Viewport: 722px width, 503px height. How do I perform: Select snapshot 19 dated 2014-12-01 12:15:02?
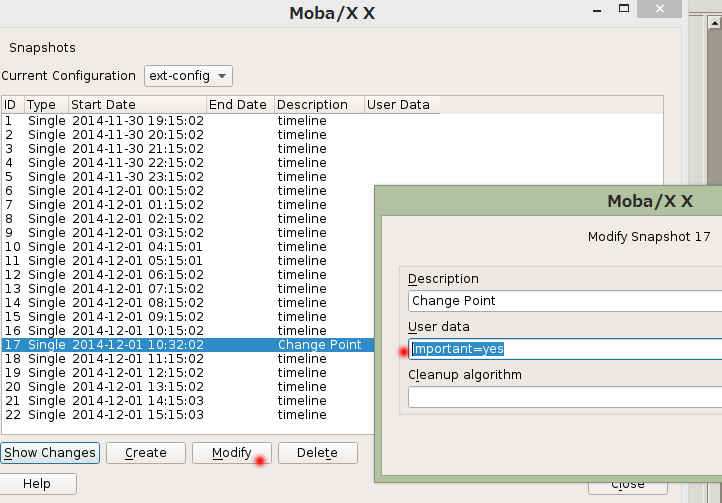pyautogui.click(x=188, y=372)
